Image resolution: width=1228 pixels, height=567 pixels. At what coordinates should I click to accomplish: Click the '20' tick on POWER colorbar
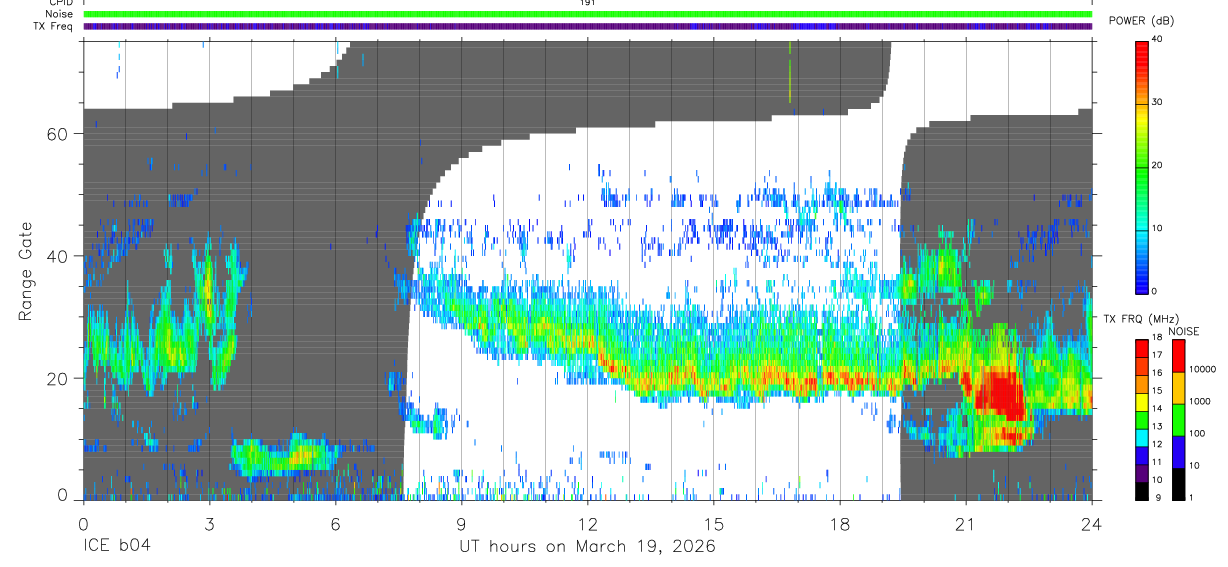pos(1158,165)
